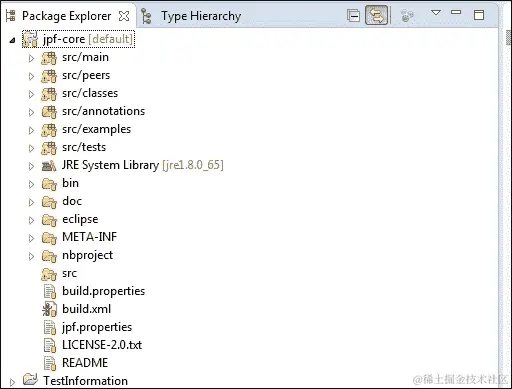Screen dimensions: 512x389
Task: Expand the src/main source folder
Action: pos(31,58)
